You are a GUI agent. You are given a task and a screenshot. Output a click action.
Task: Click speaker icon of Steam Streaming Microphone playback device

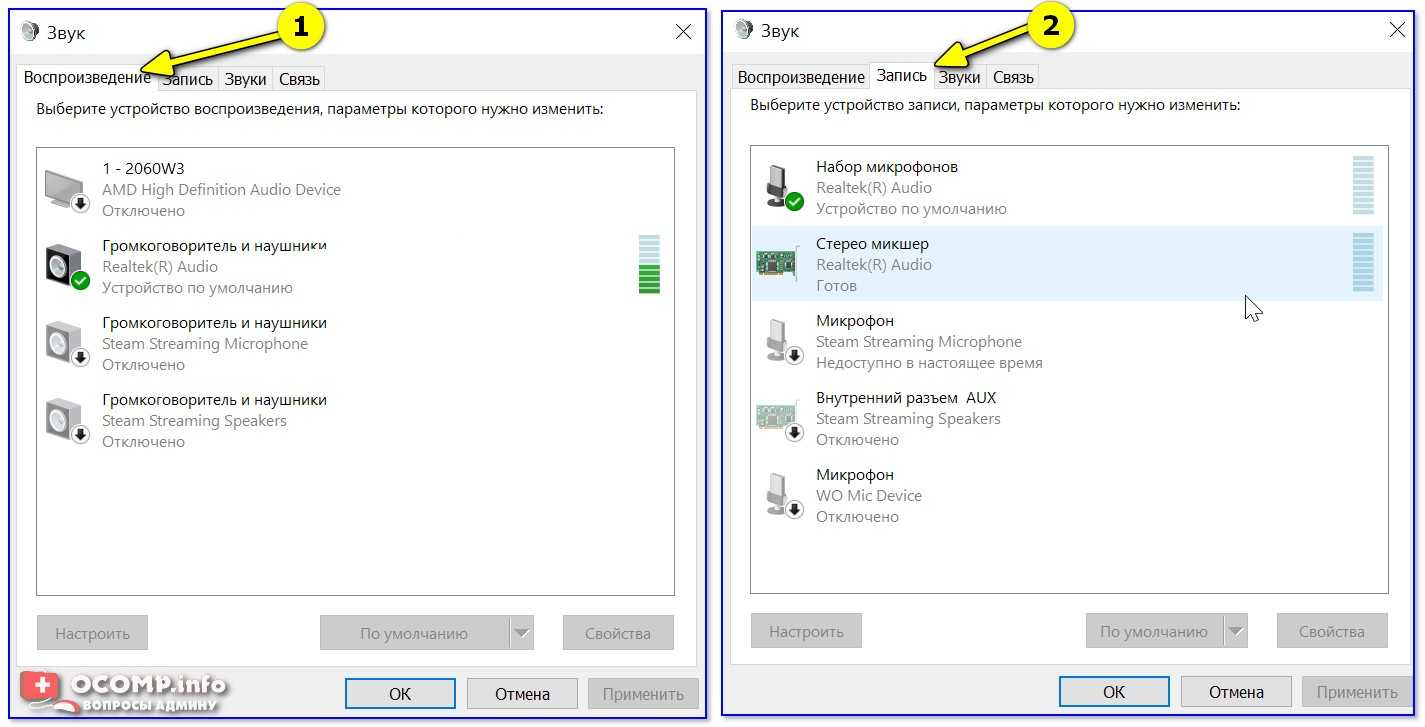point(66,343)
